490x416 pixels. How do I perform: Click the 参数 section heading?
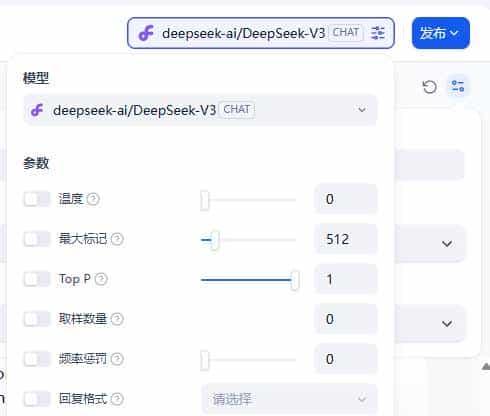coord(36,163)
